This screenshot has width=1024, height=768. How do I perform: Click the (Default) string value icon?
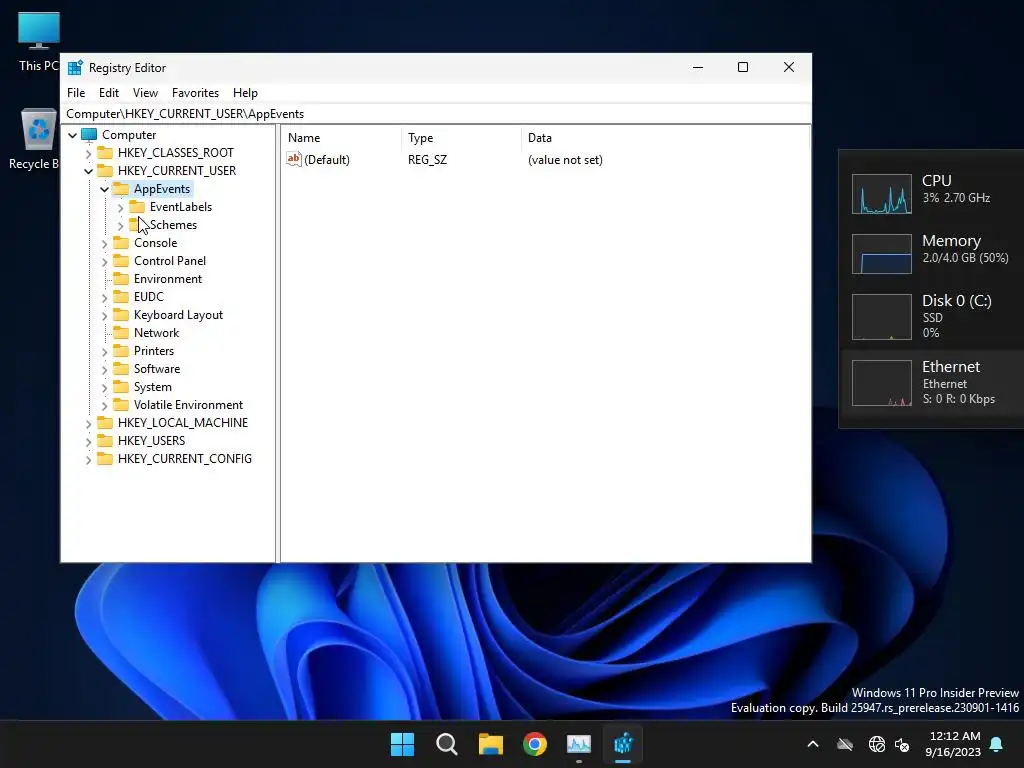point(294,159)
